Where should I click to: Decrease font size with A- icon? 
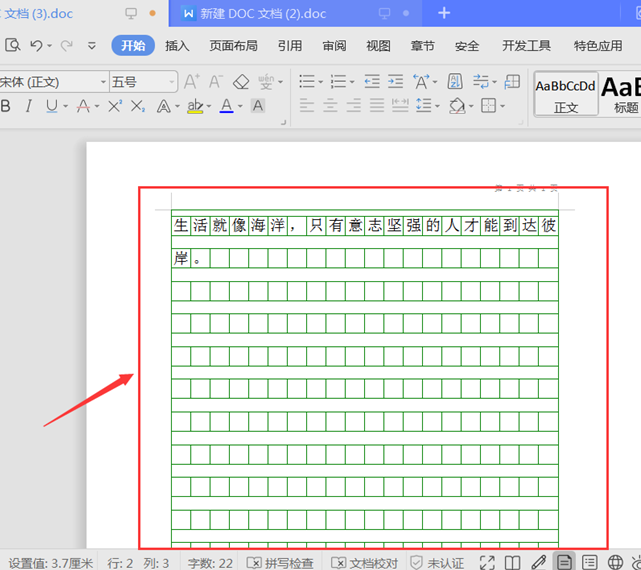pos(216,82)
